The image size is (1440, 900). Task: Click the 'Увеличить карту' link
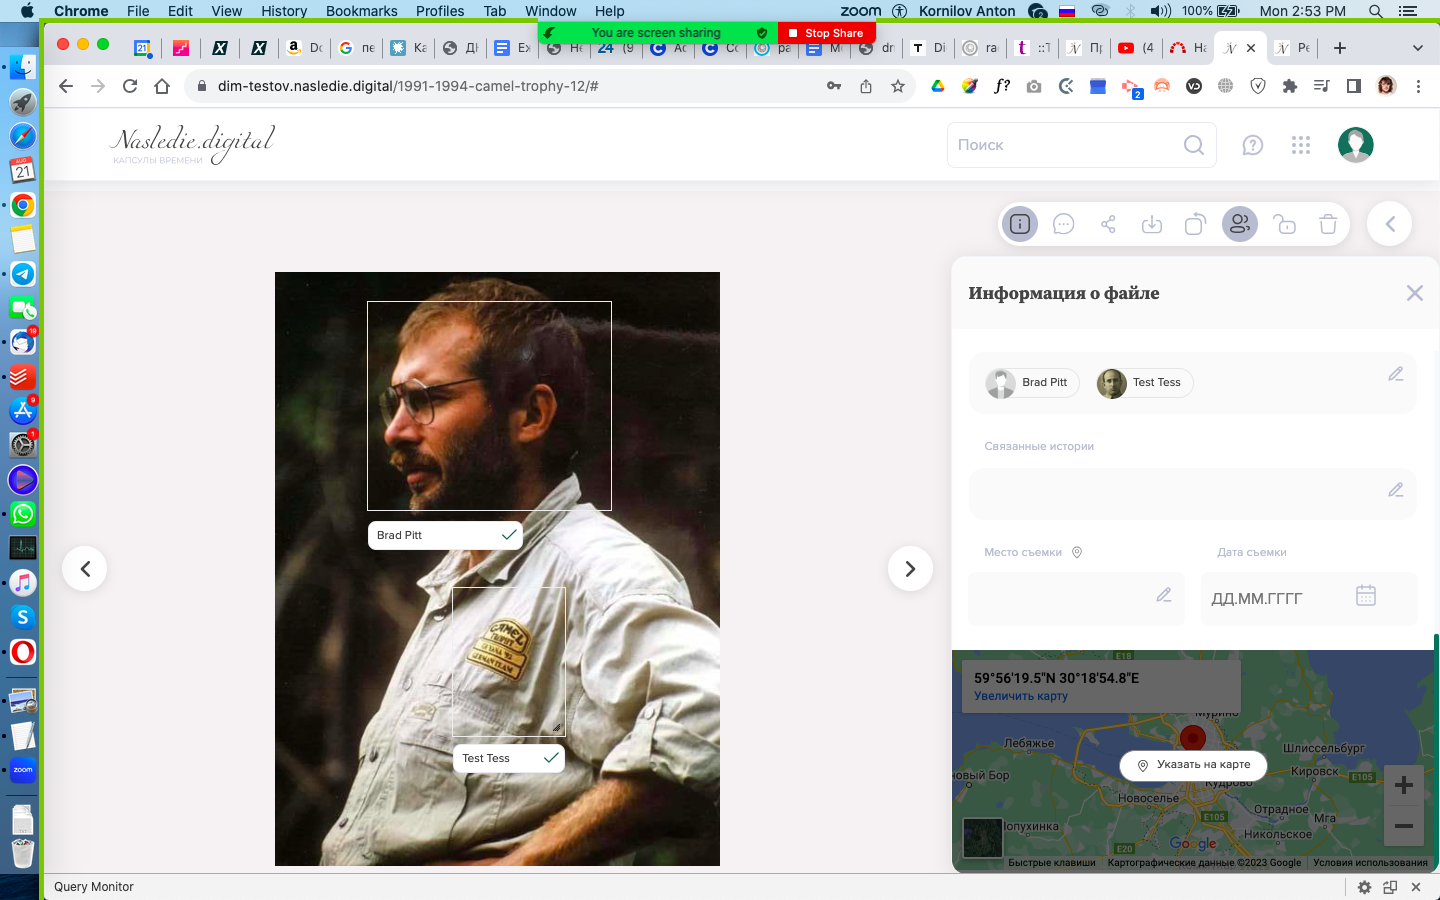[x=1021, y=696]
